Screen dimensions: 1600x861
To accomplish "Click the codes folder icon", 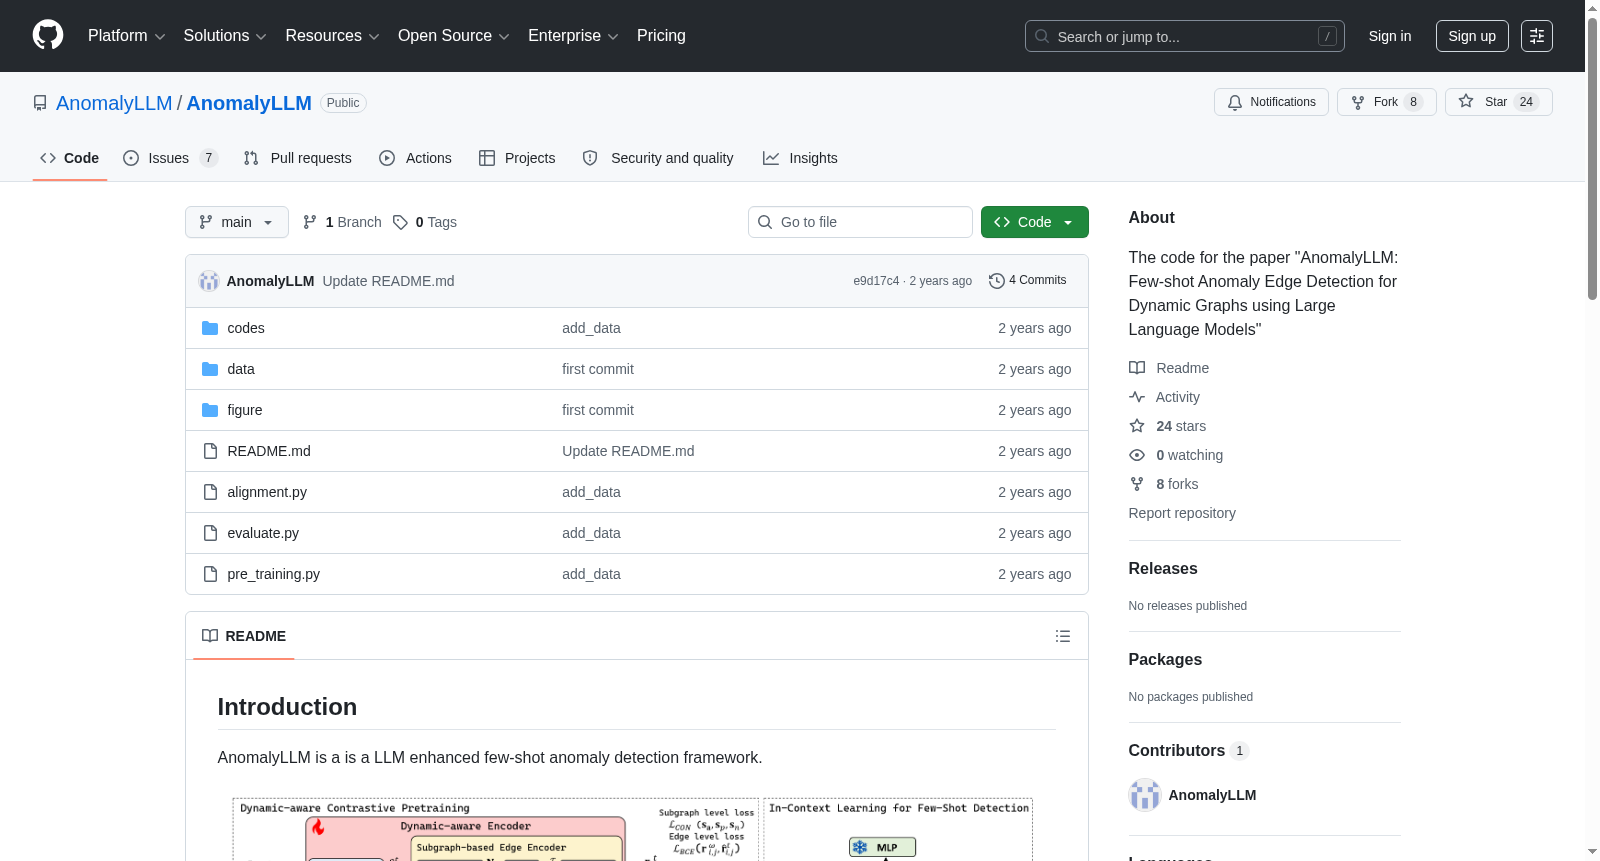I will point(210,328).
